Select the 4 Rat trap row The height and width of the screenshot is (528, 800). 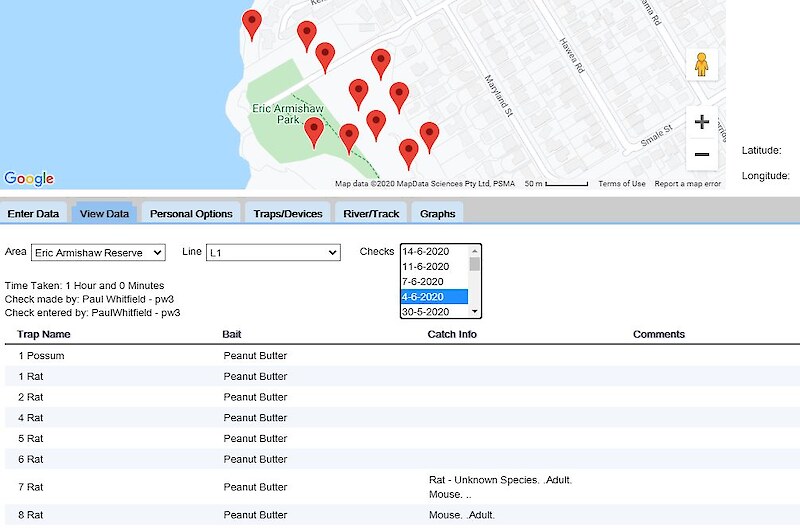(402, 418)
